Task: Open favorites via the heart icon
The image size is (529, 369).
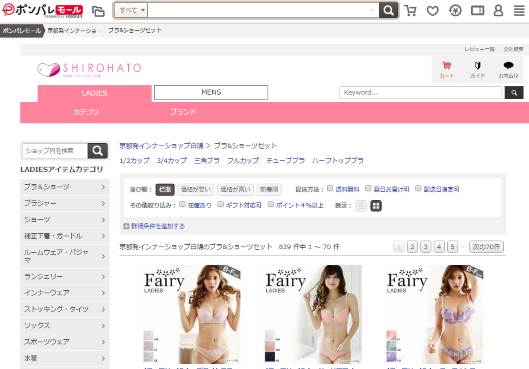Action: pos(433,11)
